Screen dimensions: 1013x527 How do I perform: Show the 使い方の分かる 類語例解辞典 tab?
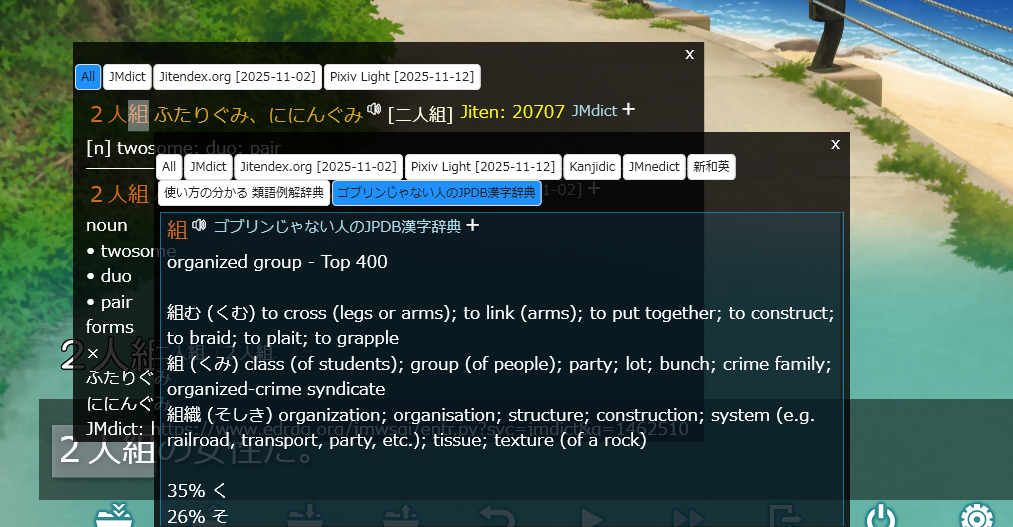pos(243,192)
